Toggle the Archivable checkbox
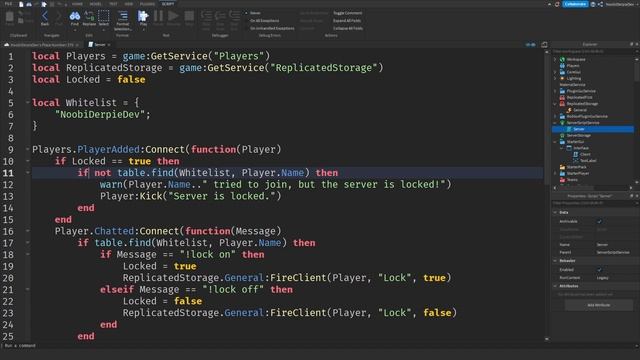 [x=599, y=221]
